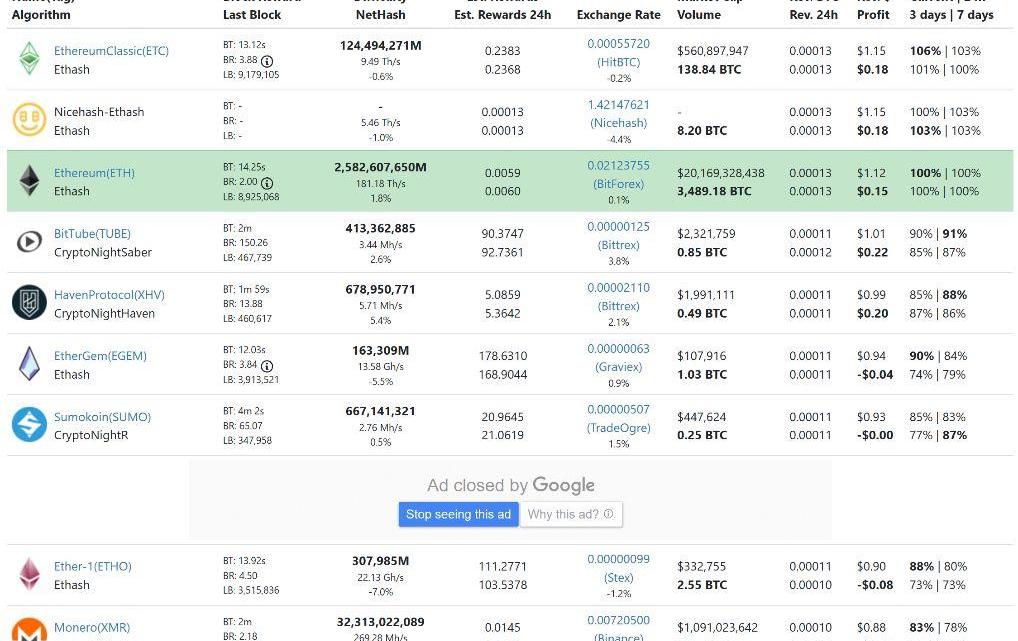Click the EthereumClassic green diamond logo

29,58
